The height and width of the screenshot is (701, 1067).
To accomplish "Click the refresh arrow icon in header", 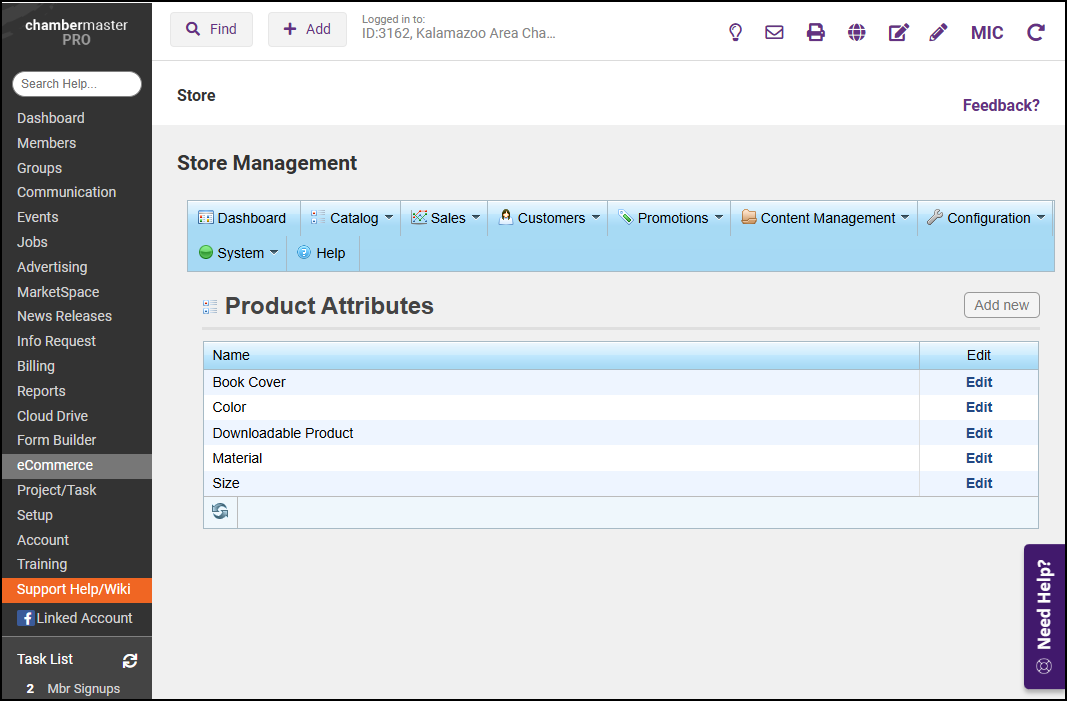I will [x=1036, y=32].
